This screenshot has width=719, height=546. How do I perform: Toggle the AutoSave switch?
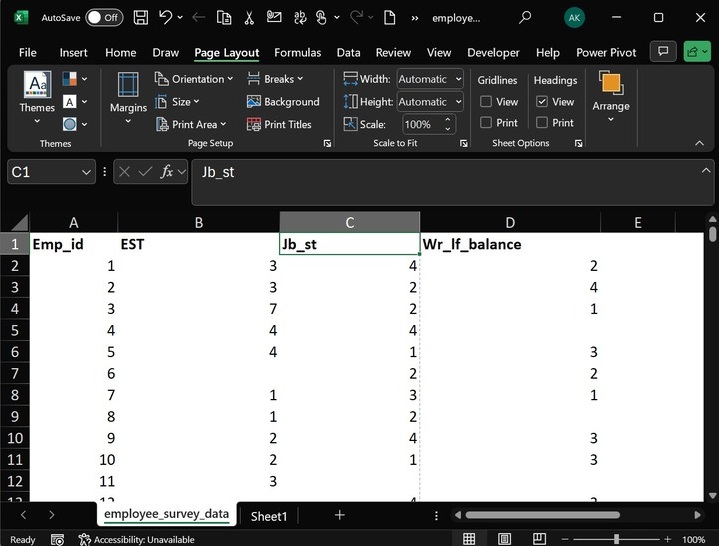click(104, 17)
